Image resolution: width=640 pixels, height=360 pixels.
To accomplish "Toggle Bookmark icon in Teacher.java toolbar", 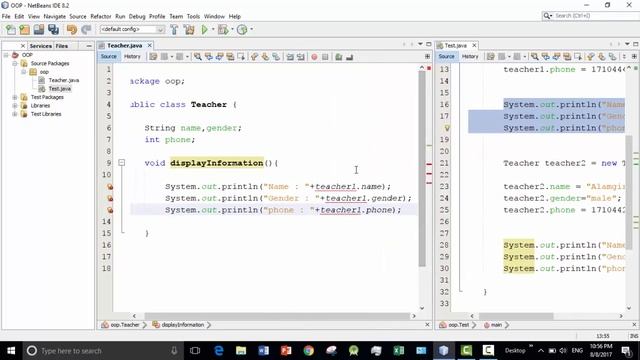I will coord(276,57).
